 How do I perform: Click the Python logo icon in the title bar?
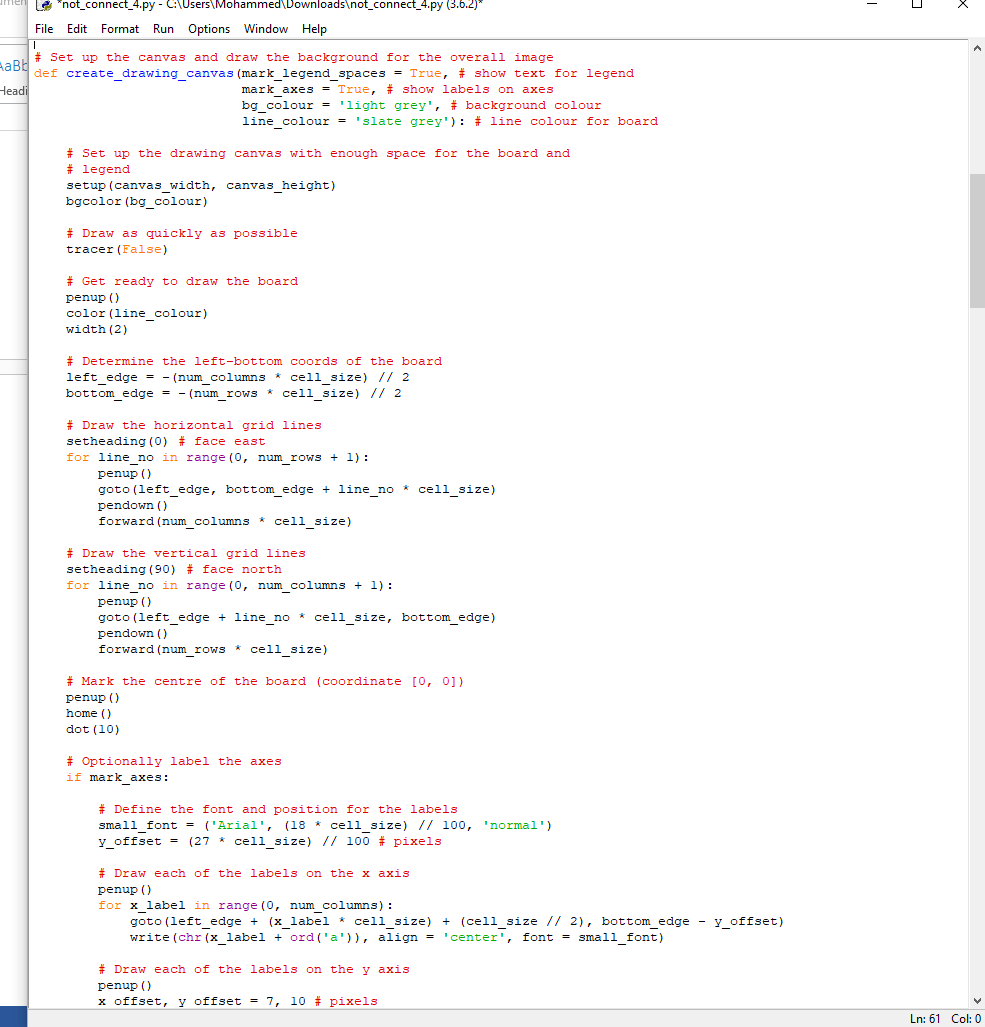tap(42, 6)
